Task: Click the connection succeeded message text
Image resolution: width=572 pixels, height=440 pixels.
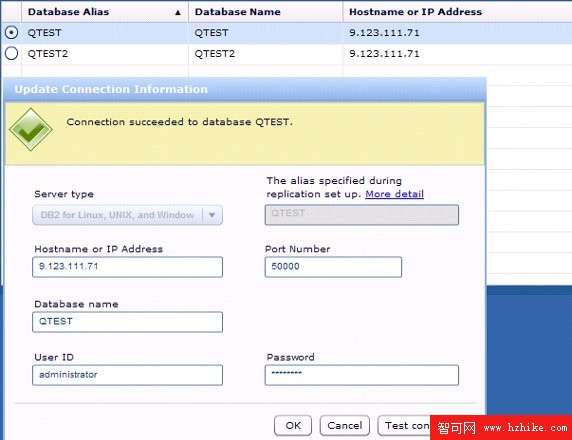Action: click(179, 122)
